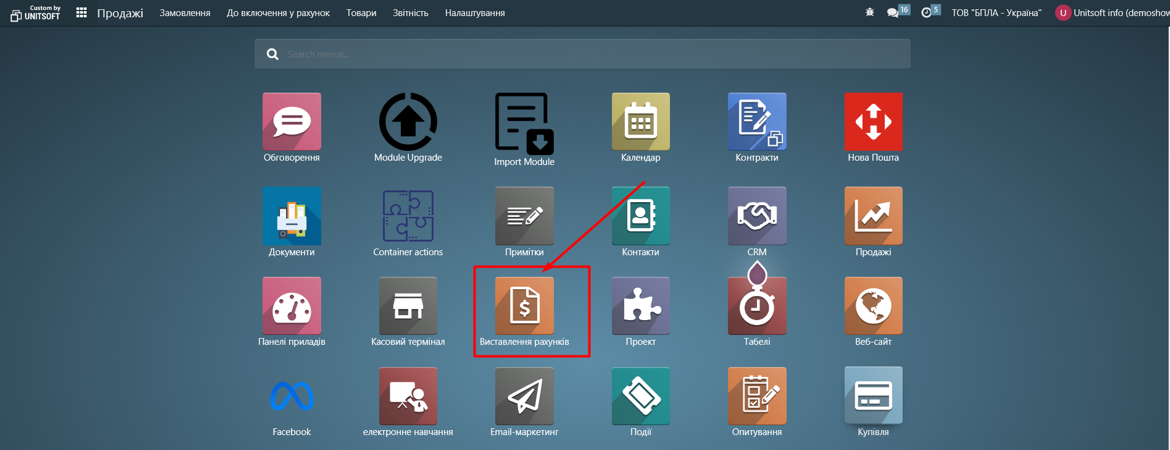This screenshot has height=450, width=1170.
Task: Switch company ТОВ "БПЛА - Україна"
Action: point(996,13)
